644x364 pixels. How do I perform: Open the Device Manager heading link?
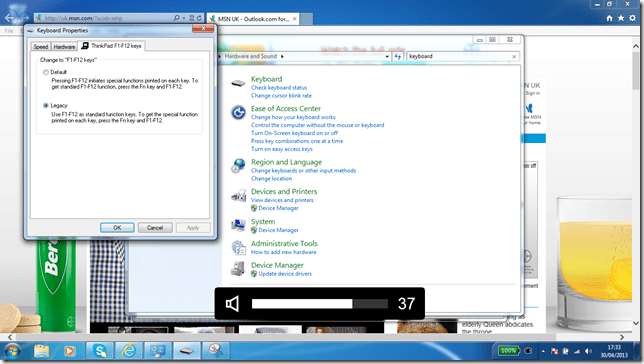[277, 265]
